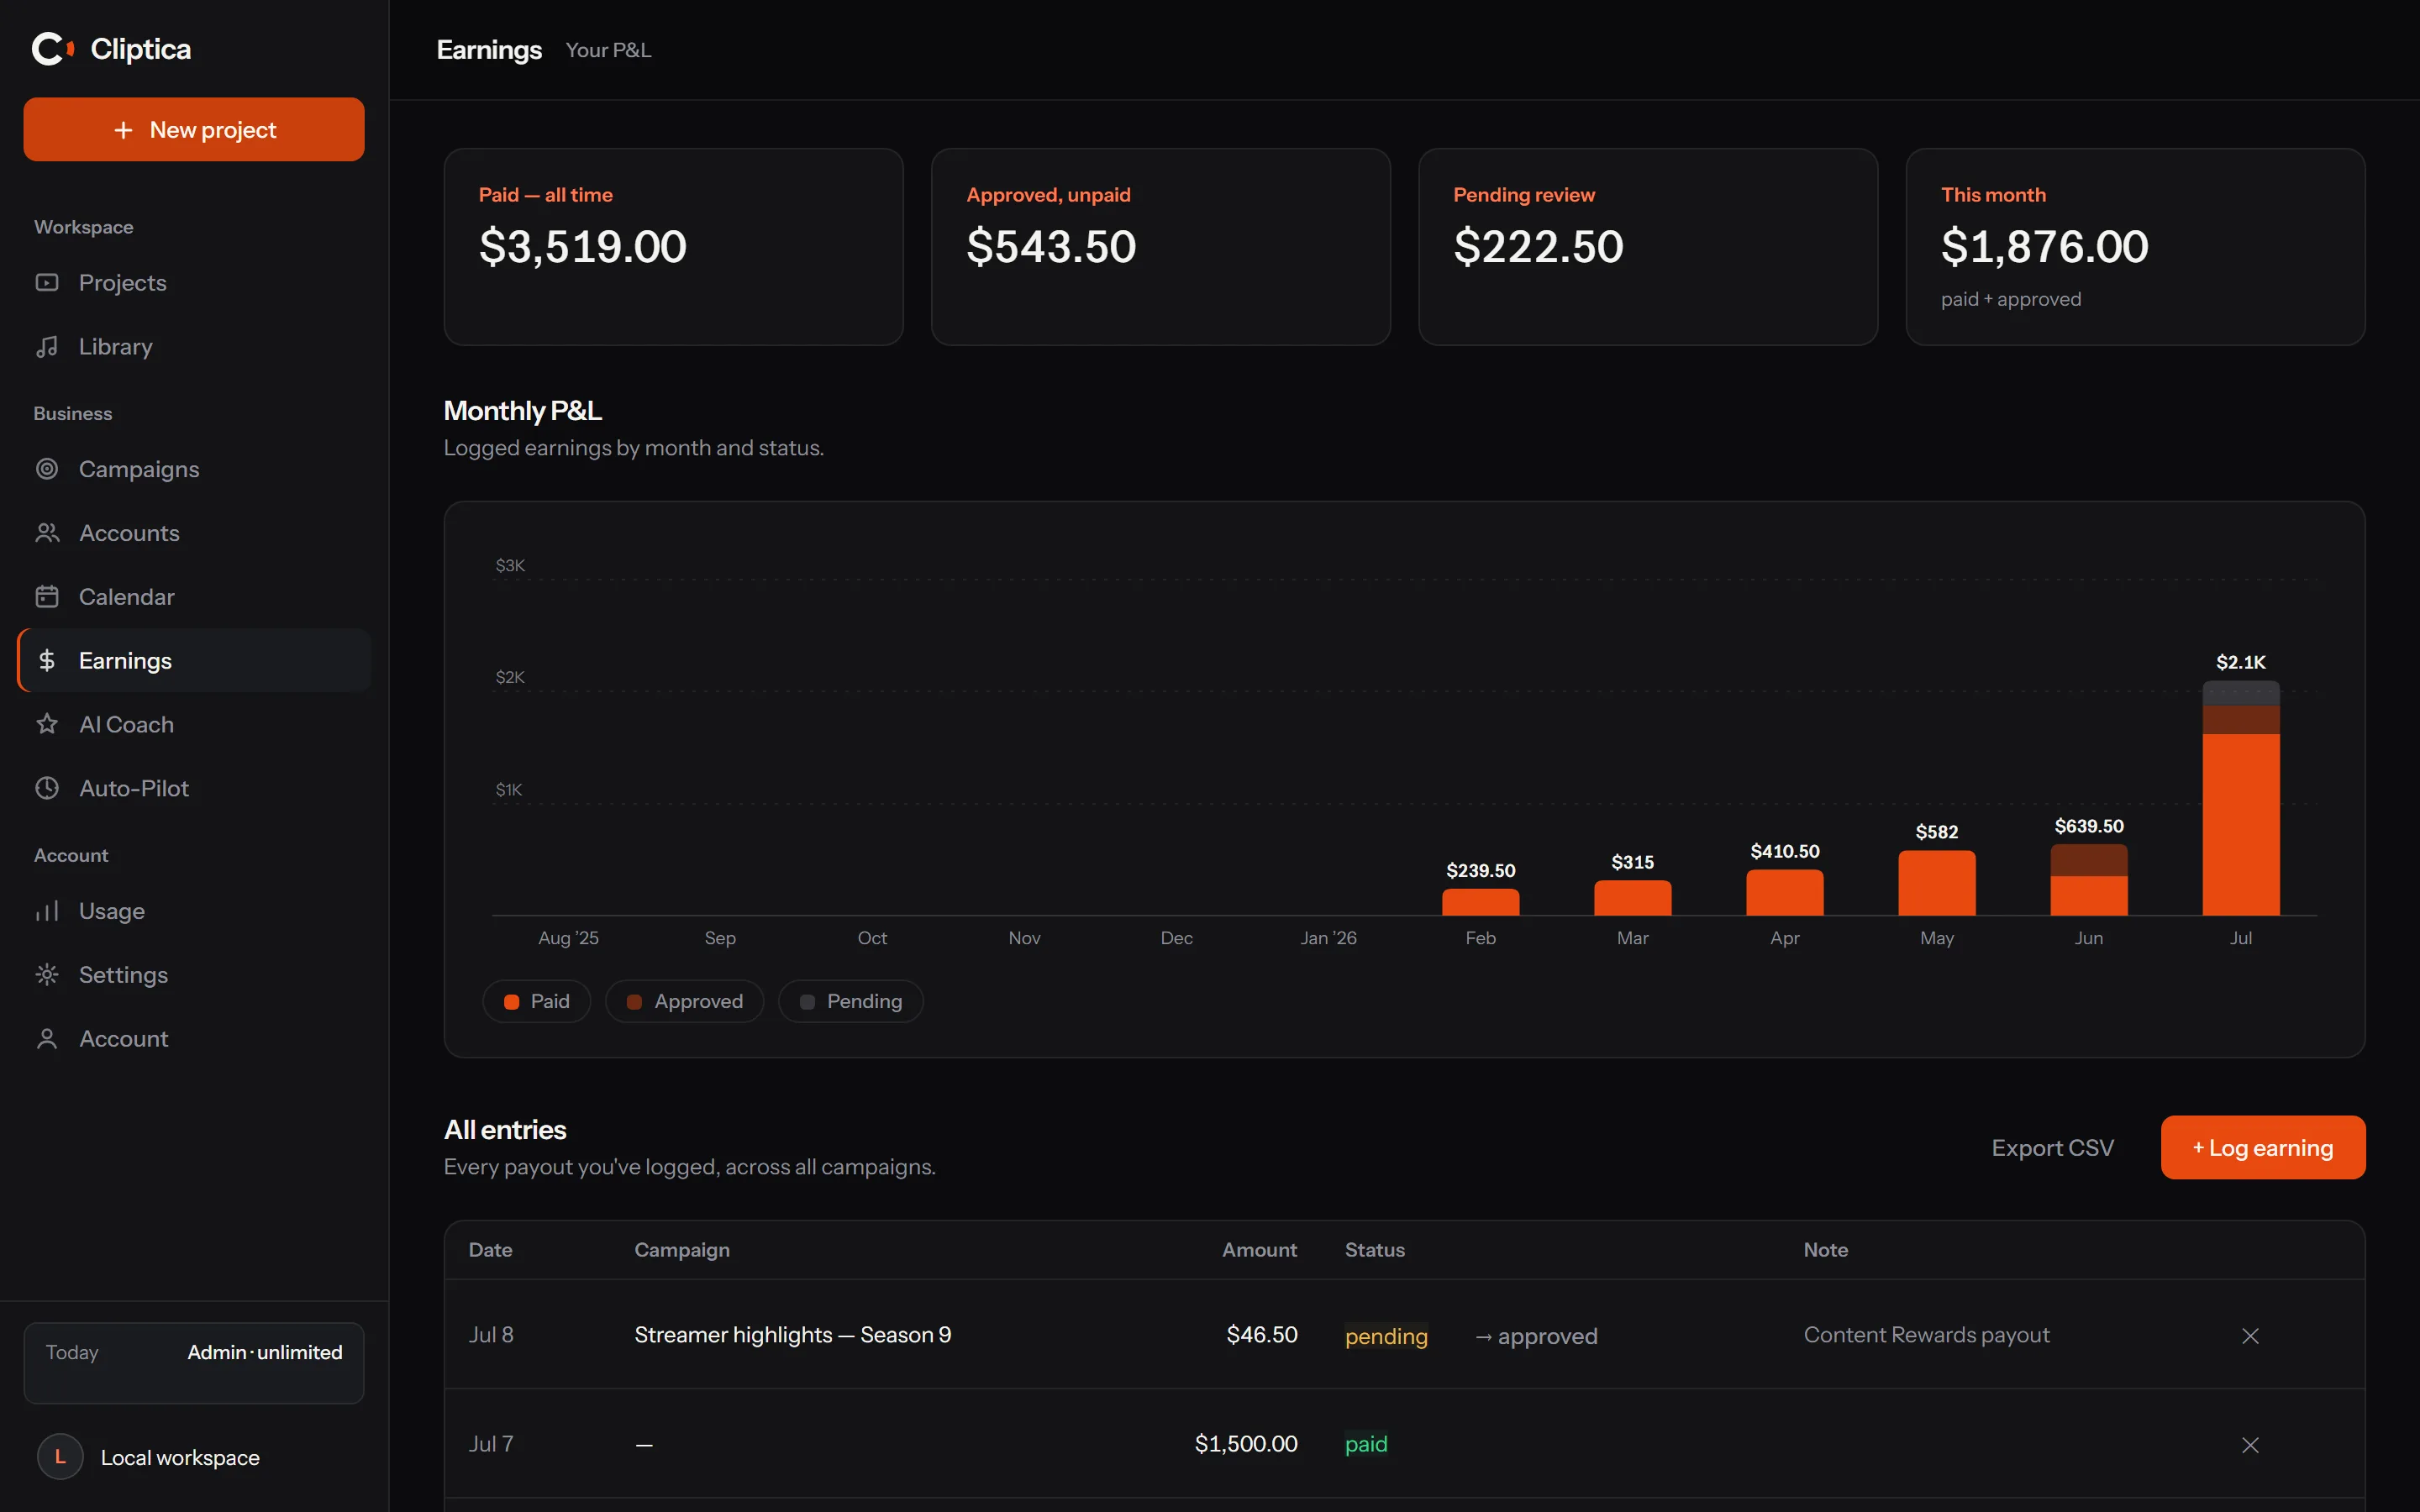The width and height of the screenshot is (2420, 1512).
Task: Click the Date column header
Action: tap(491, 1250)
